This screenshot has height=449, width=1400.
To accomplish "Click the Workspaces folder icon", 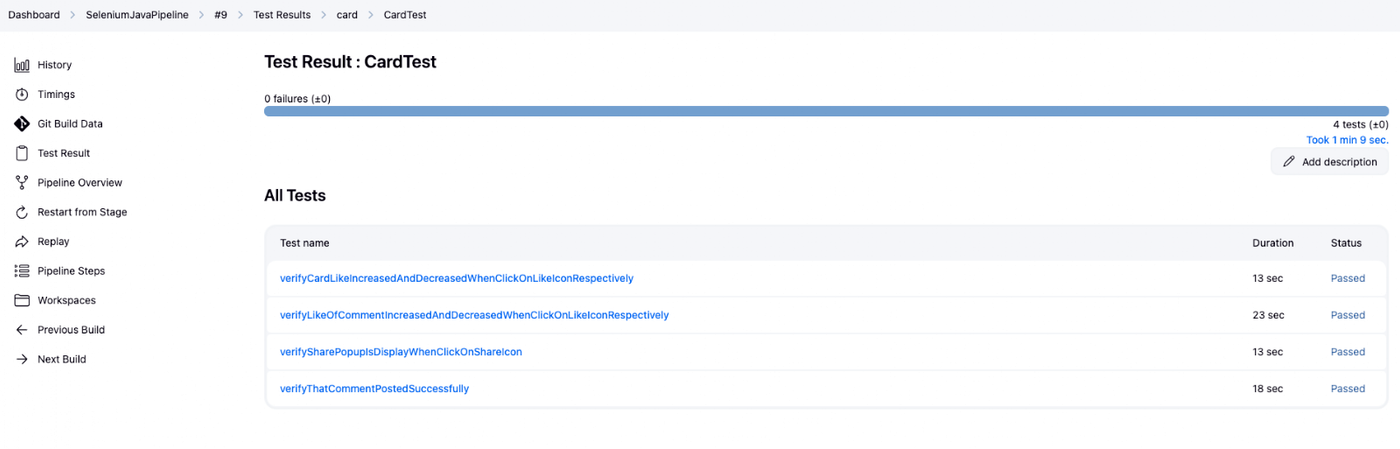I will click(x=22, y=300).
